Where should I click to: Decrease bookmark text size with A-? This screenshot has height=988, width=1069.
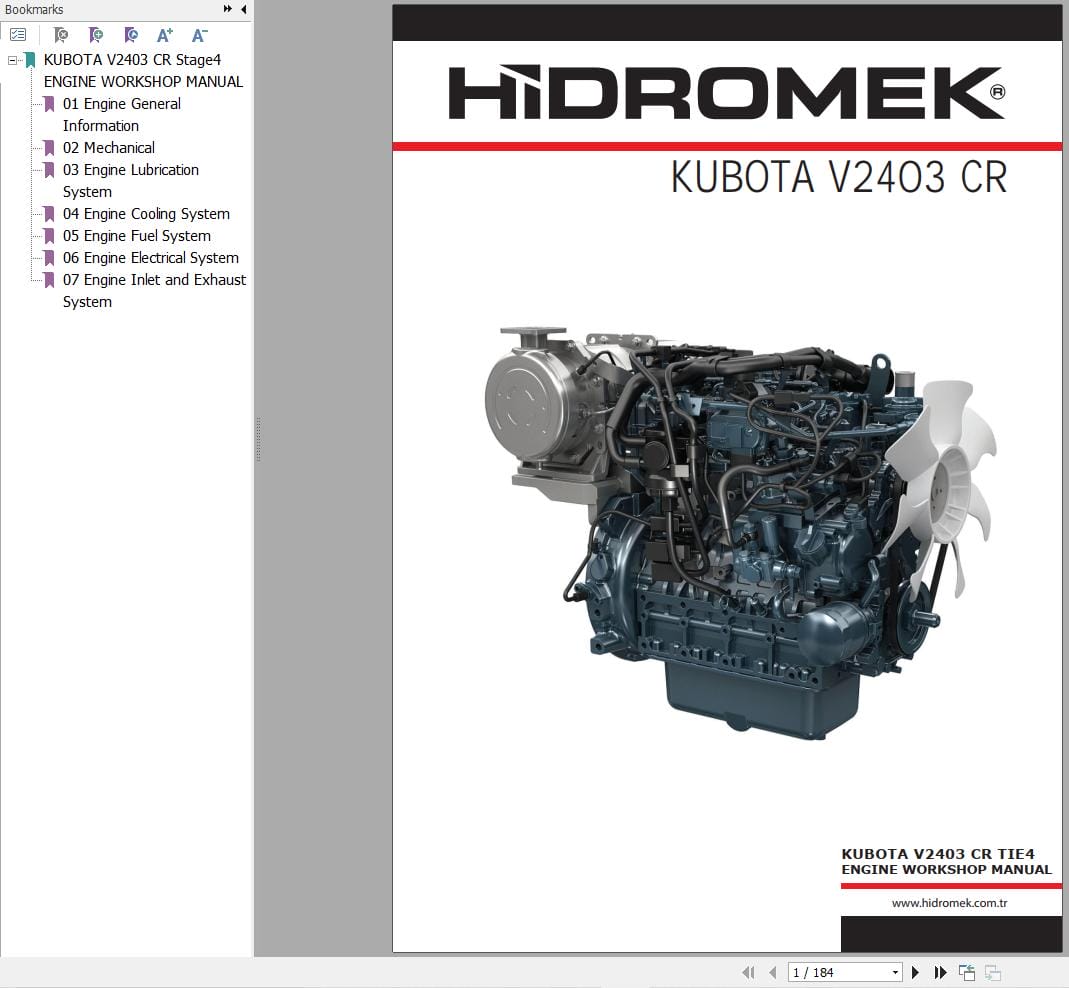point(200,35)
